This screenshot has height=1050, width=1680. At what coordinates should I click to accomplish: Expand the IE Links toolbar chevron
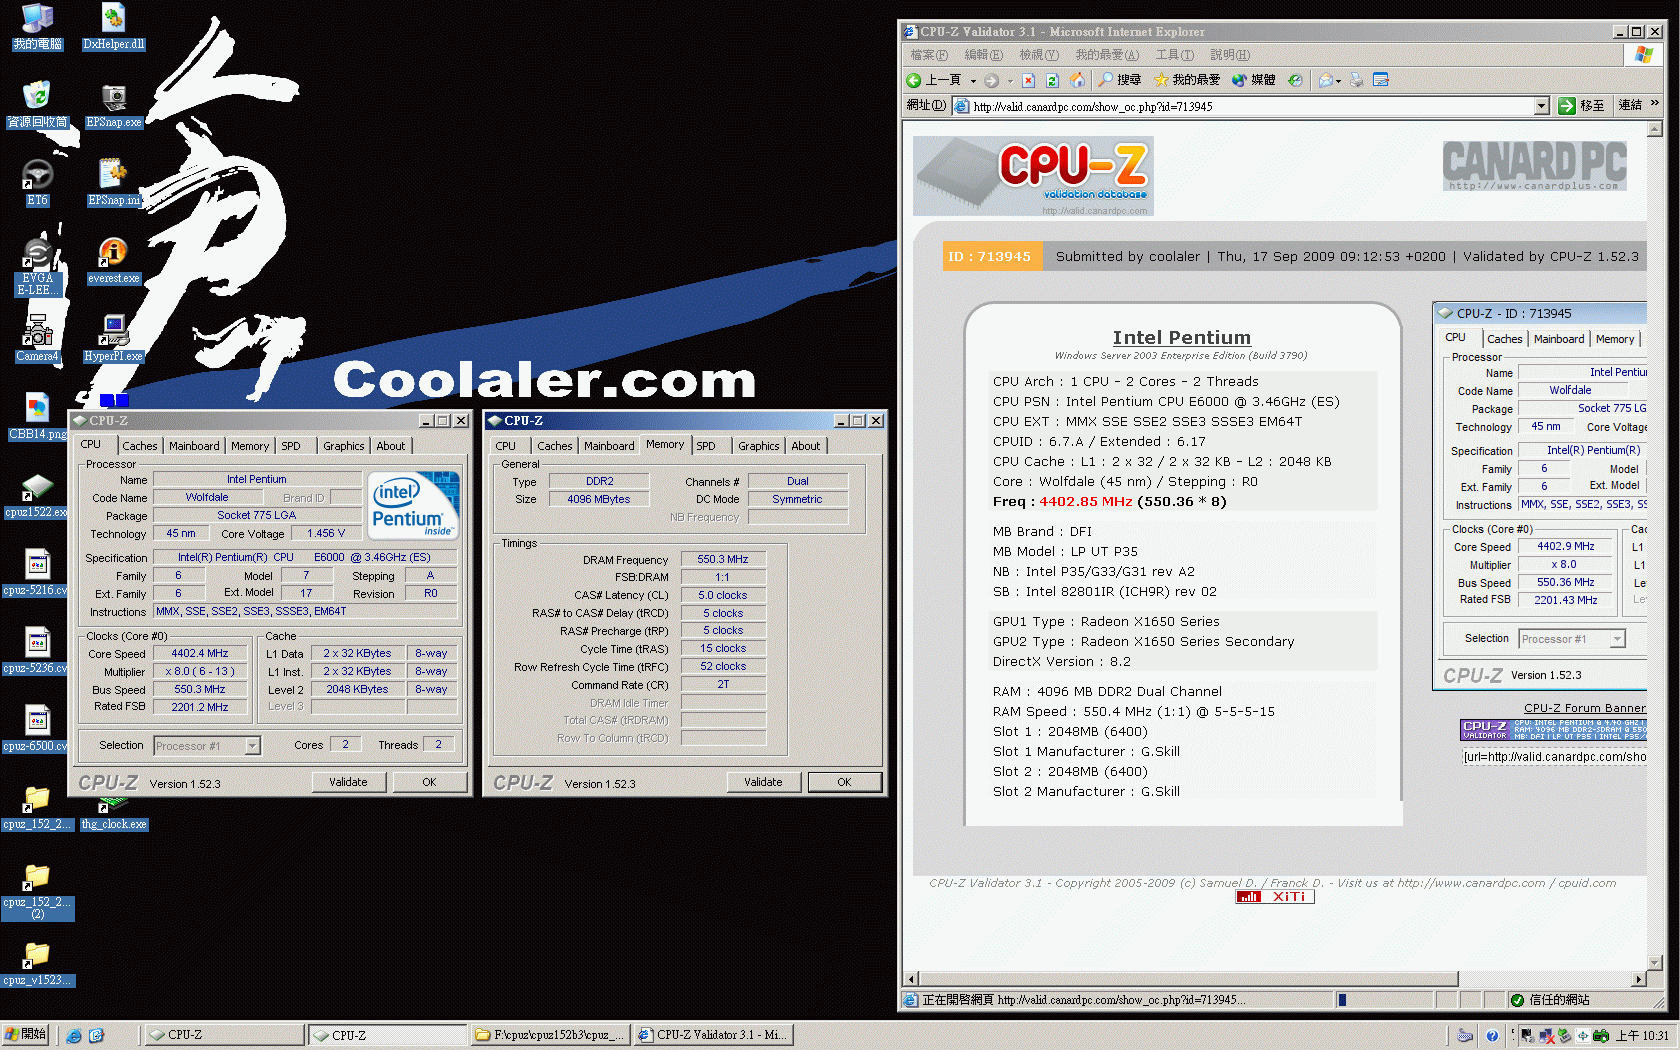coord(1655,103)
